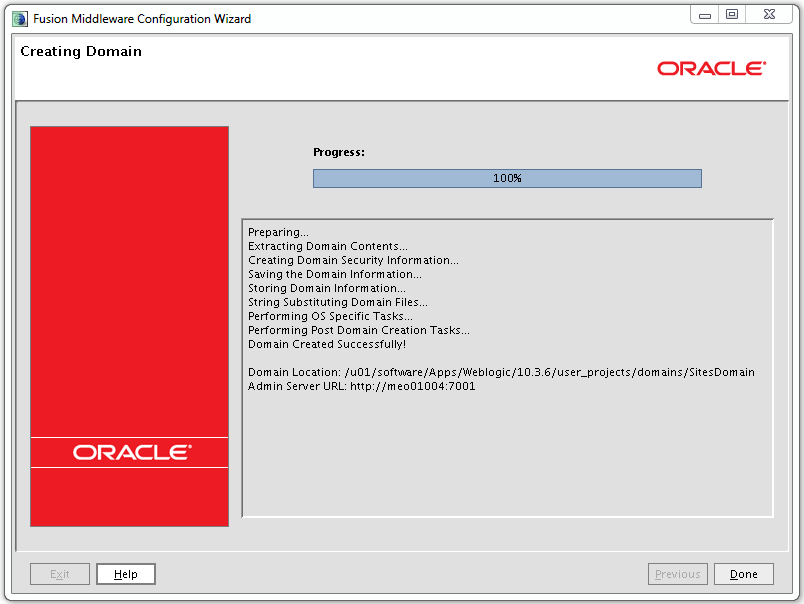The height and width of the screenshot is (604, 804).
Task: Select the Admin Server URL line
Action: [361, 386]
